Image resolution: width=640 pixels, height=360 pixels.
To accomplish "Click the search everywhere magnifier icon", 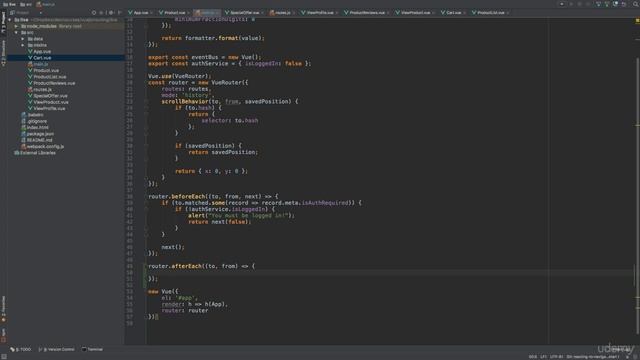I will (636, 4).
